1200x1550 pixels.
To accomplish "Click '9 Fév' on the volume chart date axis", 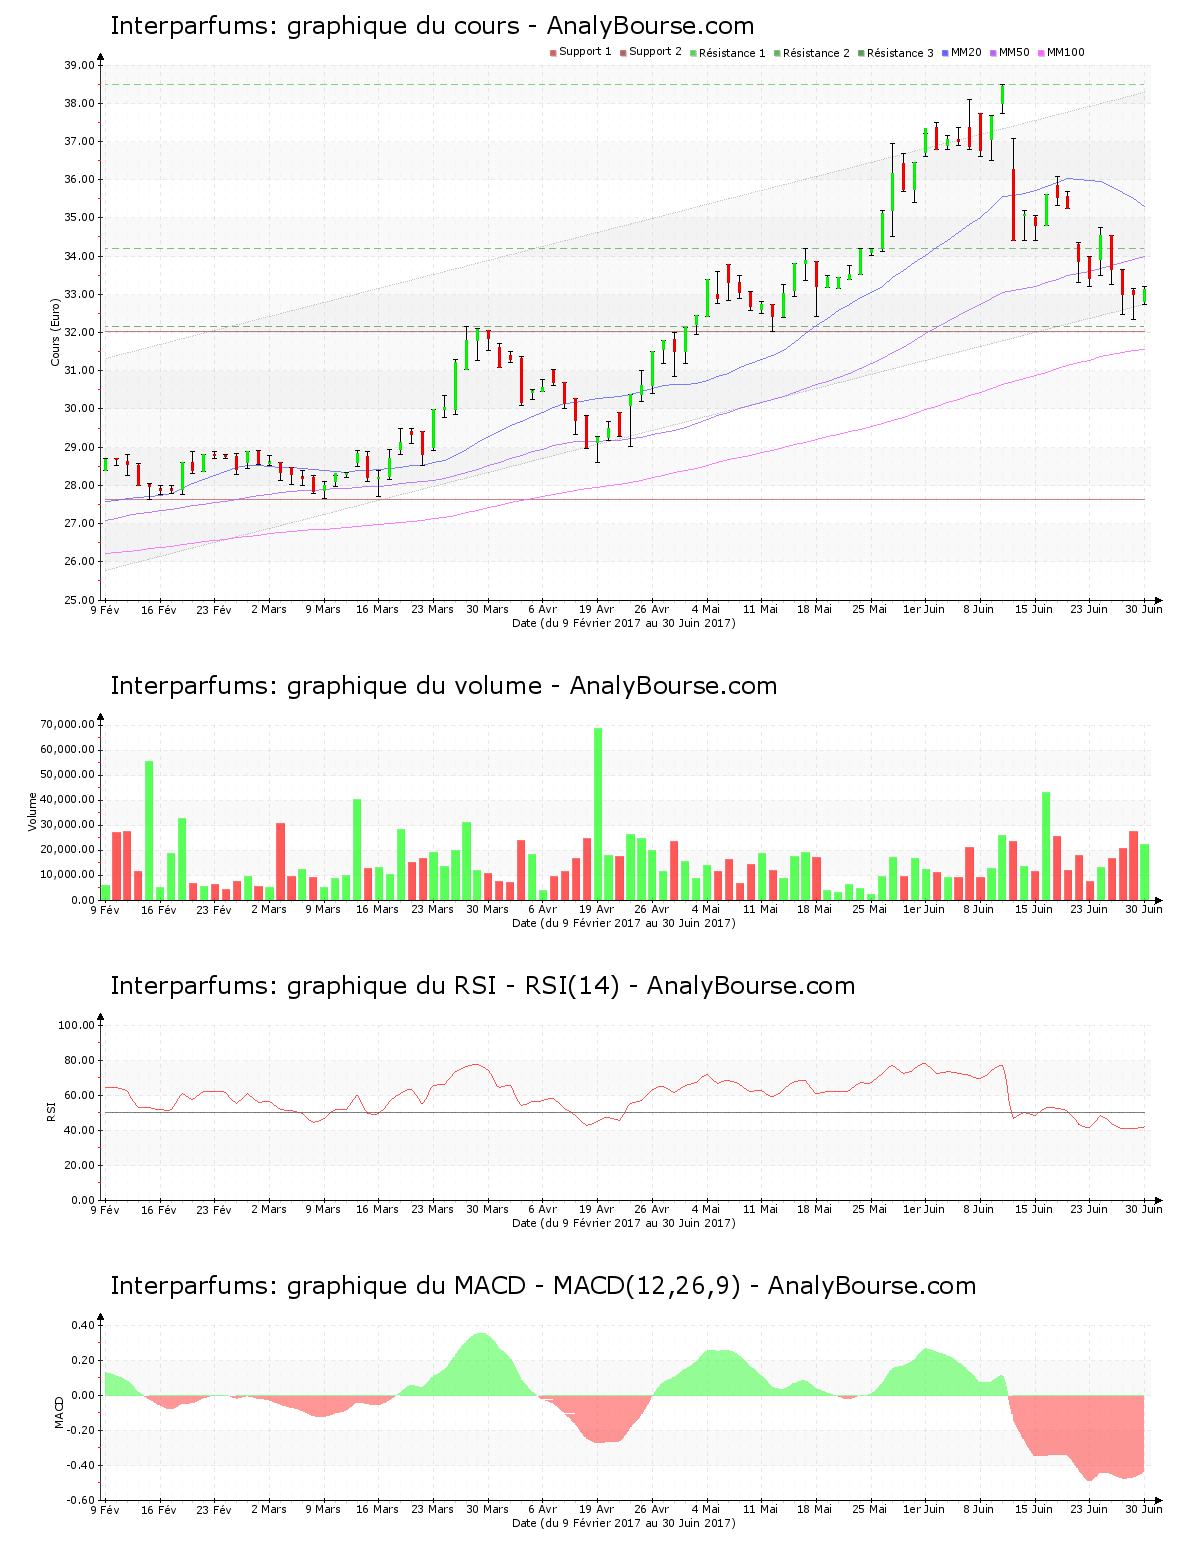I will pyautogui.click(x=105, y=909).
